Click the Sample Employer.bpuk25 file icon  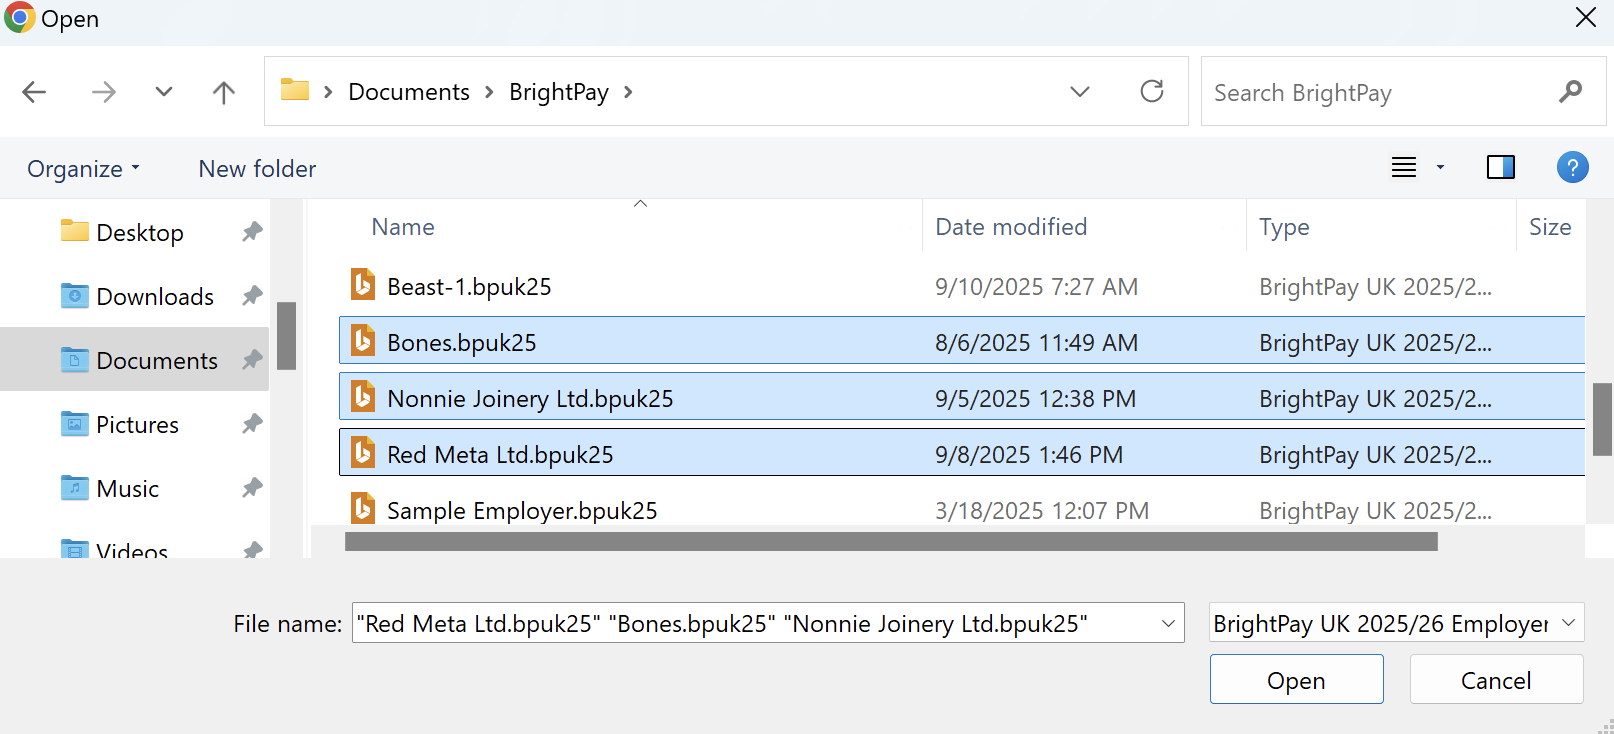[x=363, y=509]
